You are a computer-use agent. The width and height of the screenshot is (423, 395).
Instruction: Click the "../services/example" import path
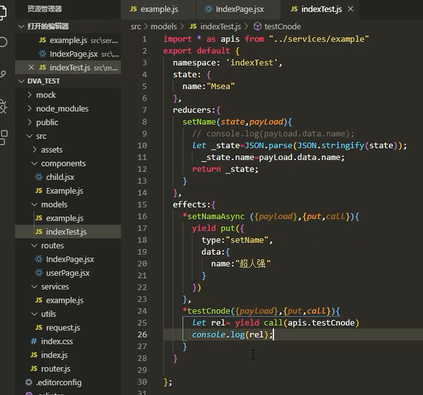click(319, 39)
